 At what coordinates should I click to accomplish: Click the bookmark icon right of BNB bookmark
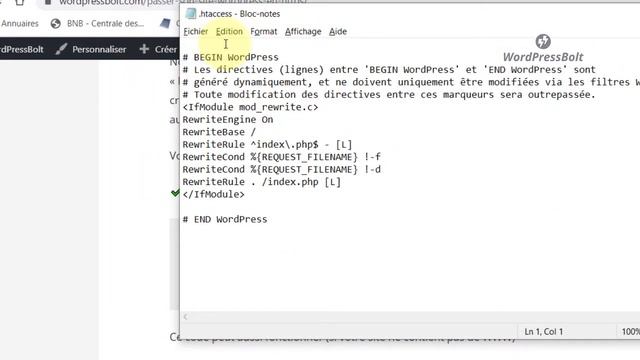(165, 23)
